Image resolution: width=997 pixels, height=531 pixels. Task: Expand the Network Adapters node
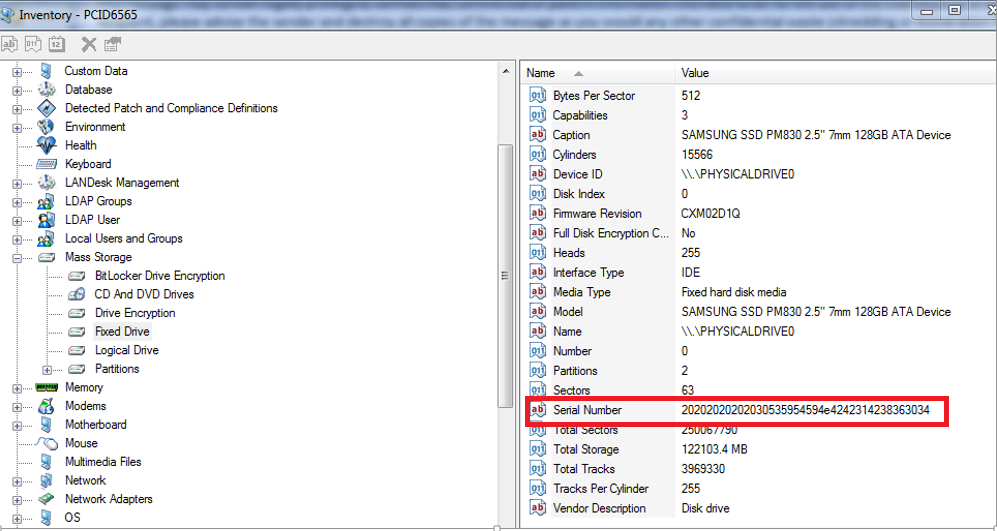click(x=17, y=500)
